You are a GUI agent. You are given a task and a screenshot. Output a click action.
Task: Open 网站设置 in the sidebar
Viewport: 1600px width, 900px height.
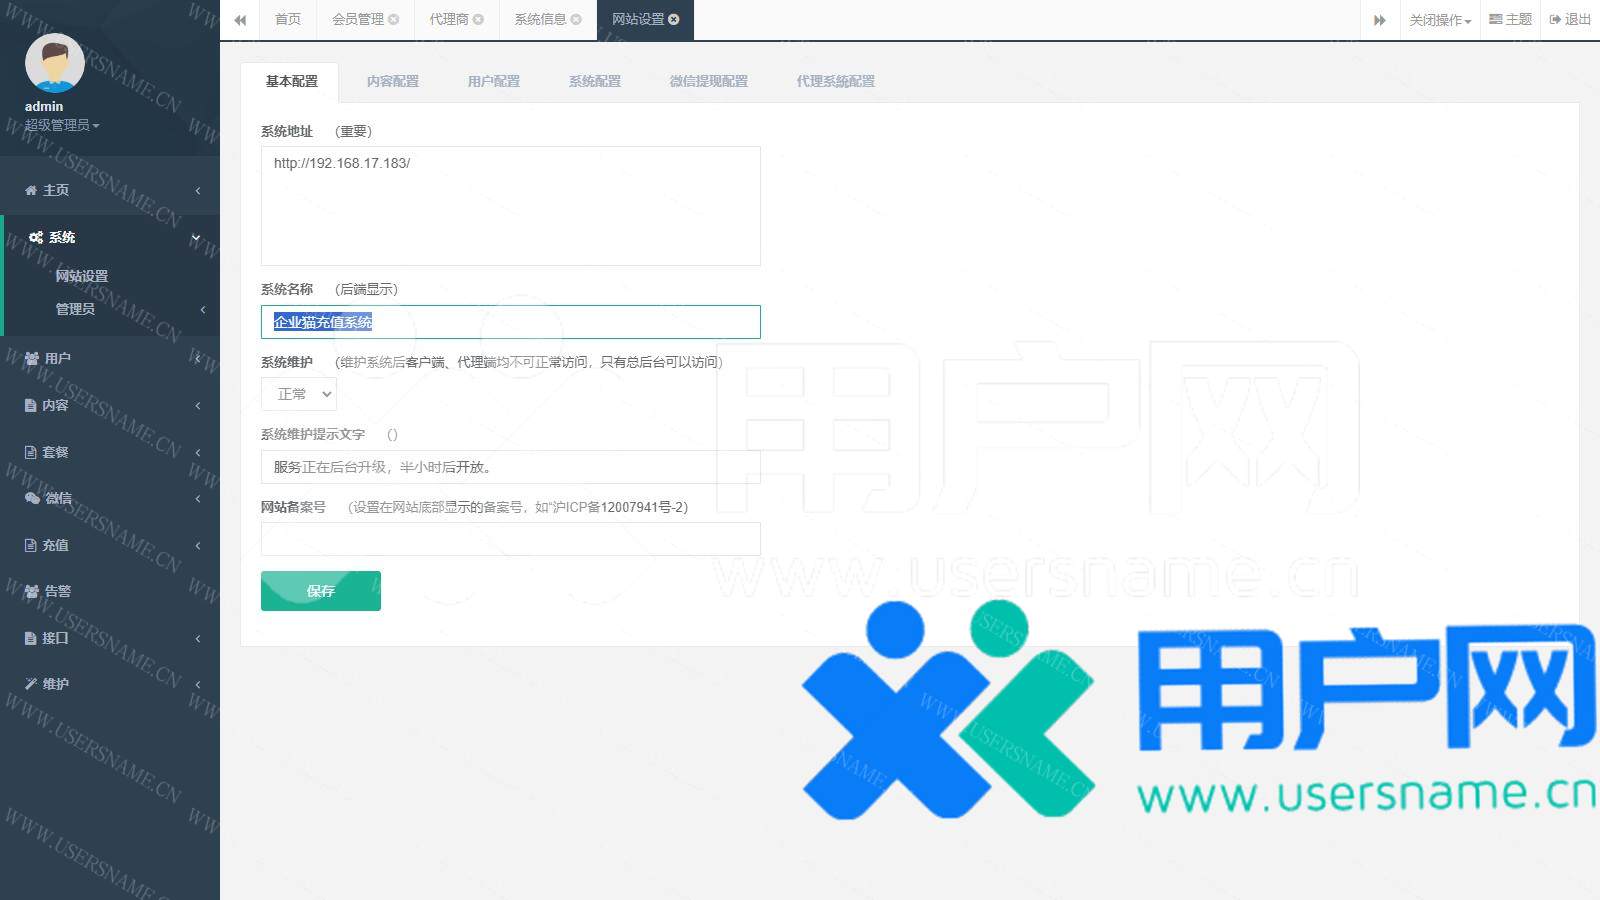pyautogui.click(x=82, y=276)
